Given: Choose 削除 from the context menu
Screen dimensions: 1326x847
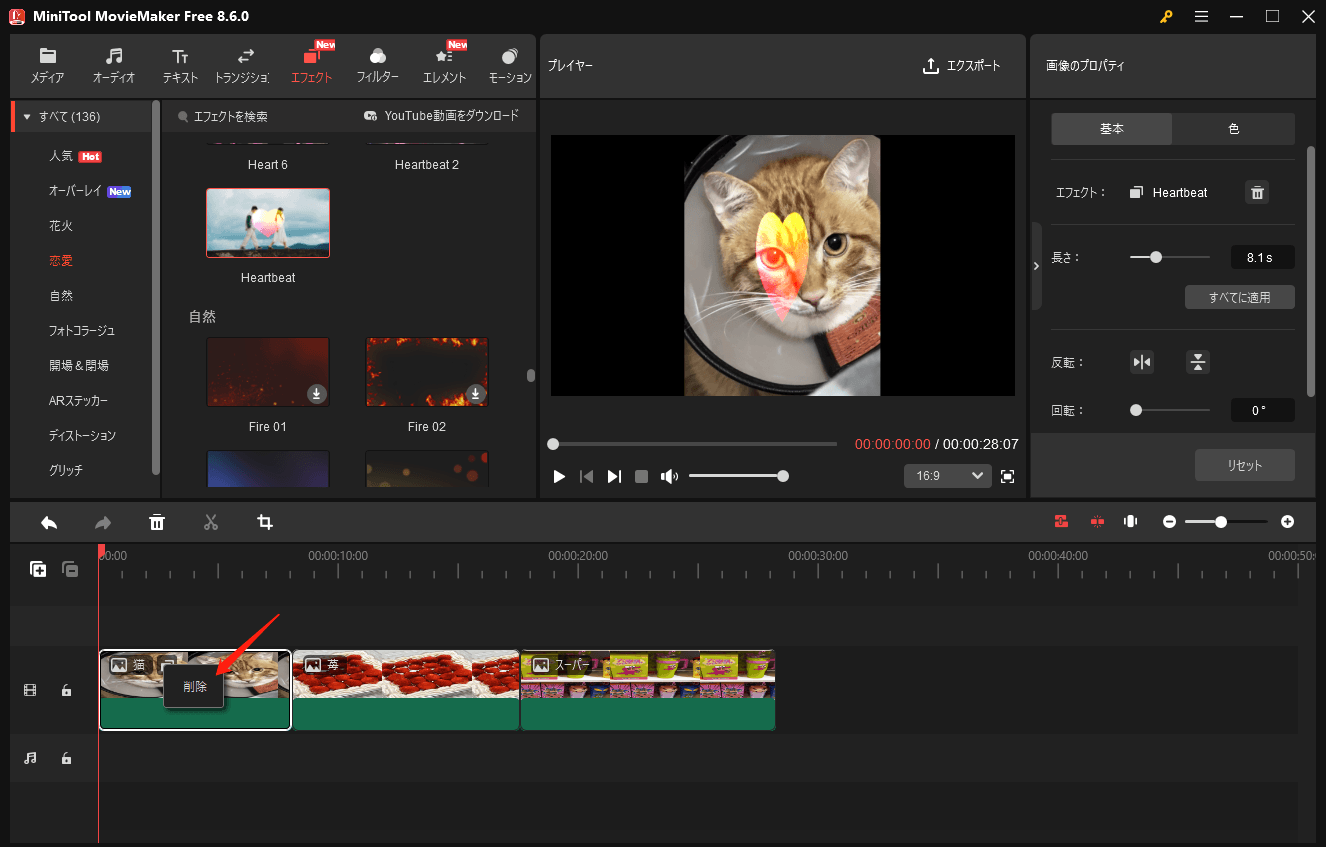Looking at the screenshot, I should tap(193, 687).
